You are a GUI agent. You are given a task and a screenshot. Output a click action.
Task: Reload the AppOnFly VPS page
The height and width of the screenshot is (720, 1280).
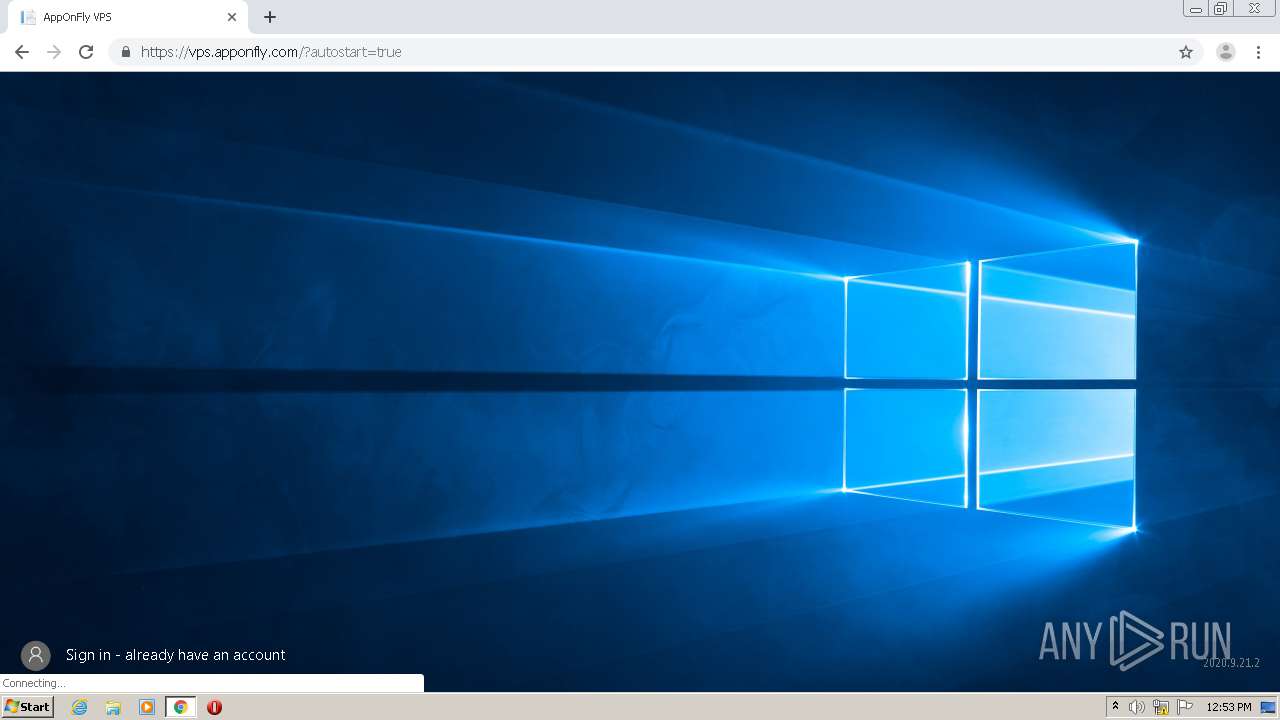[x=86, y=52]
